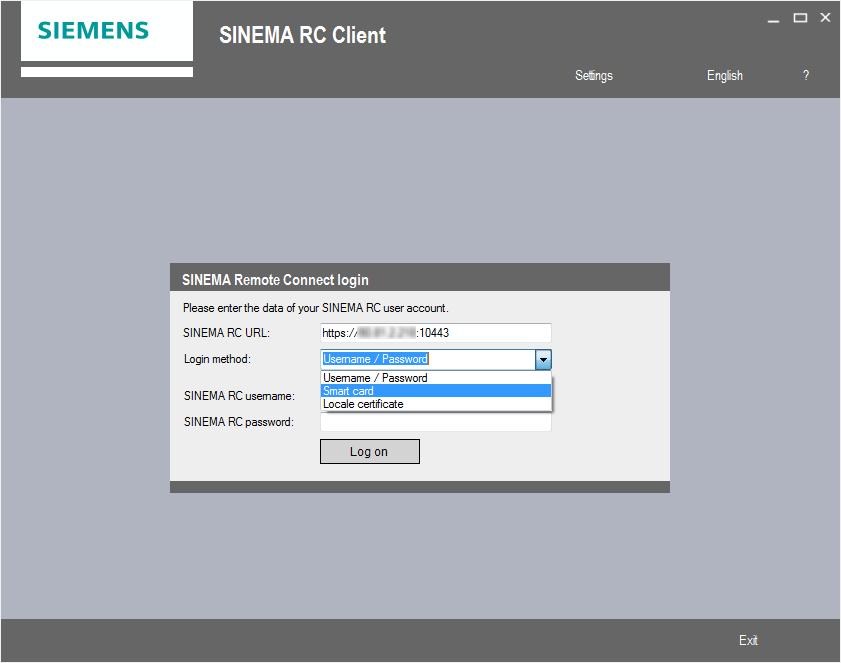The width and height of the screenshot is (841, 663).
Task: Click the 'SINEMA RC password:' label
Action: tap(239, 422)
